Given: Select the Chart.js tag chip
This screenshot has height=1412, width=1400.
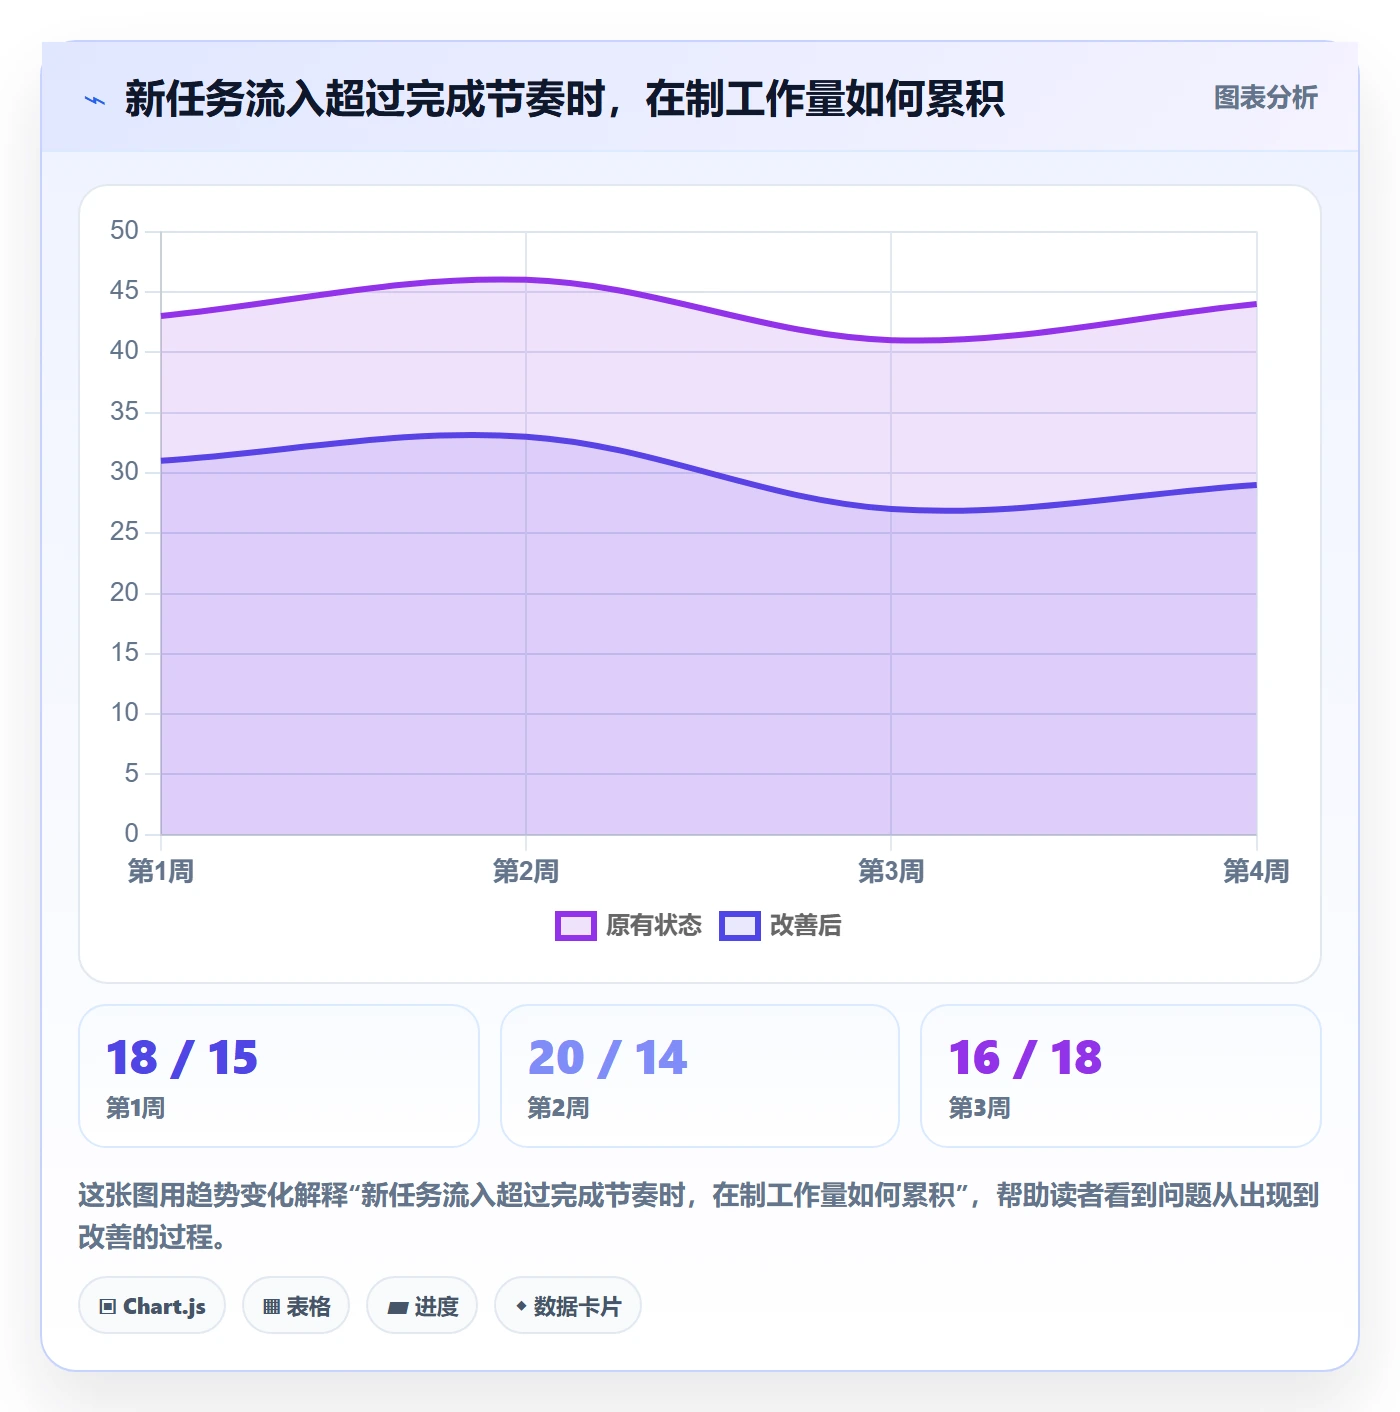Looking at the screenshot, I should pyautogui.click(x=152, y=1306).
